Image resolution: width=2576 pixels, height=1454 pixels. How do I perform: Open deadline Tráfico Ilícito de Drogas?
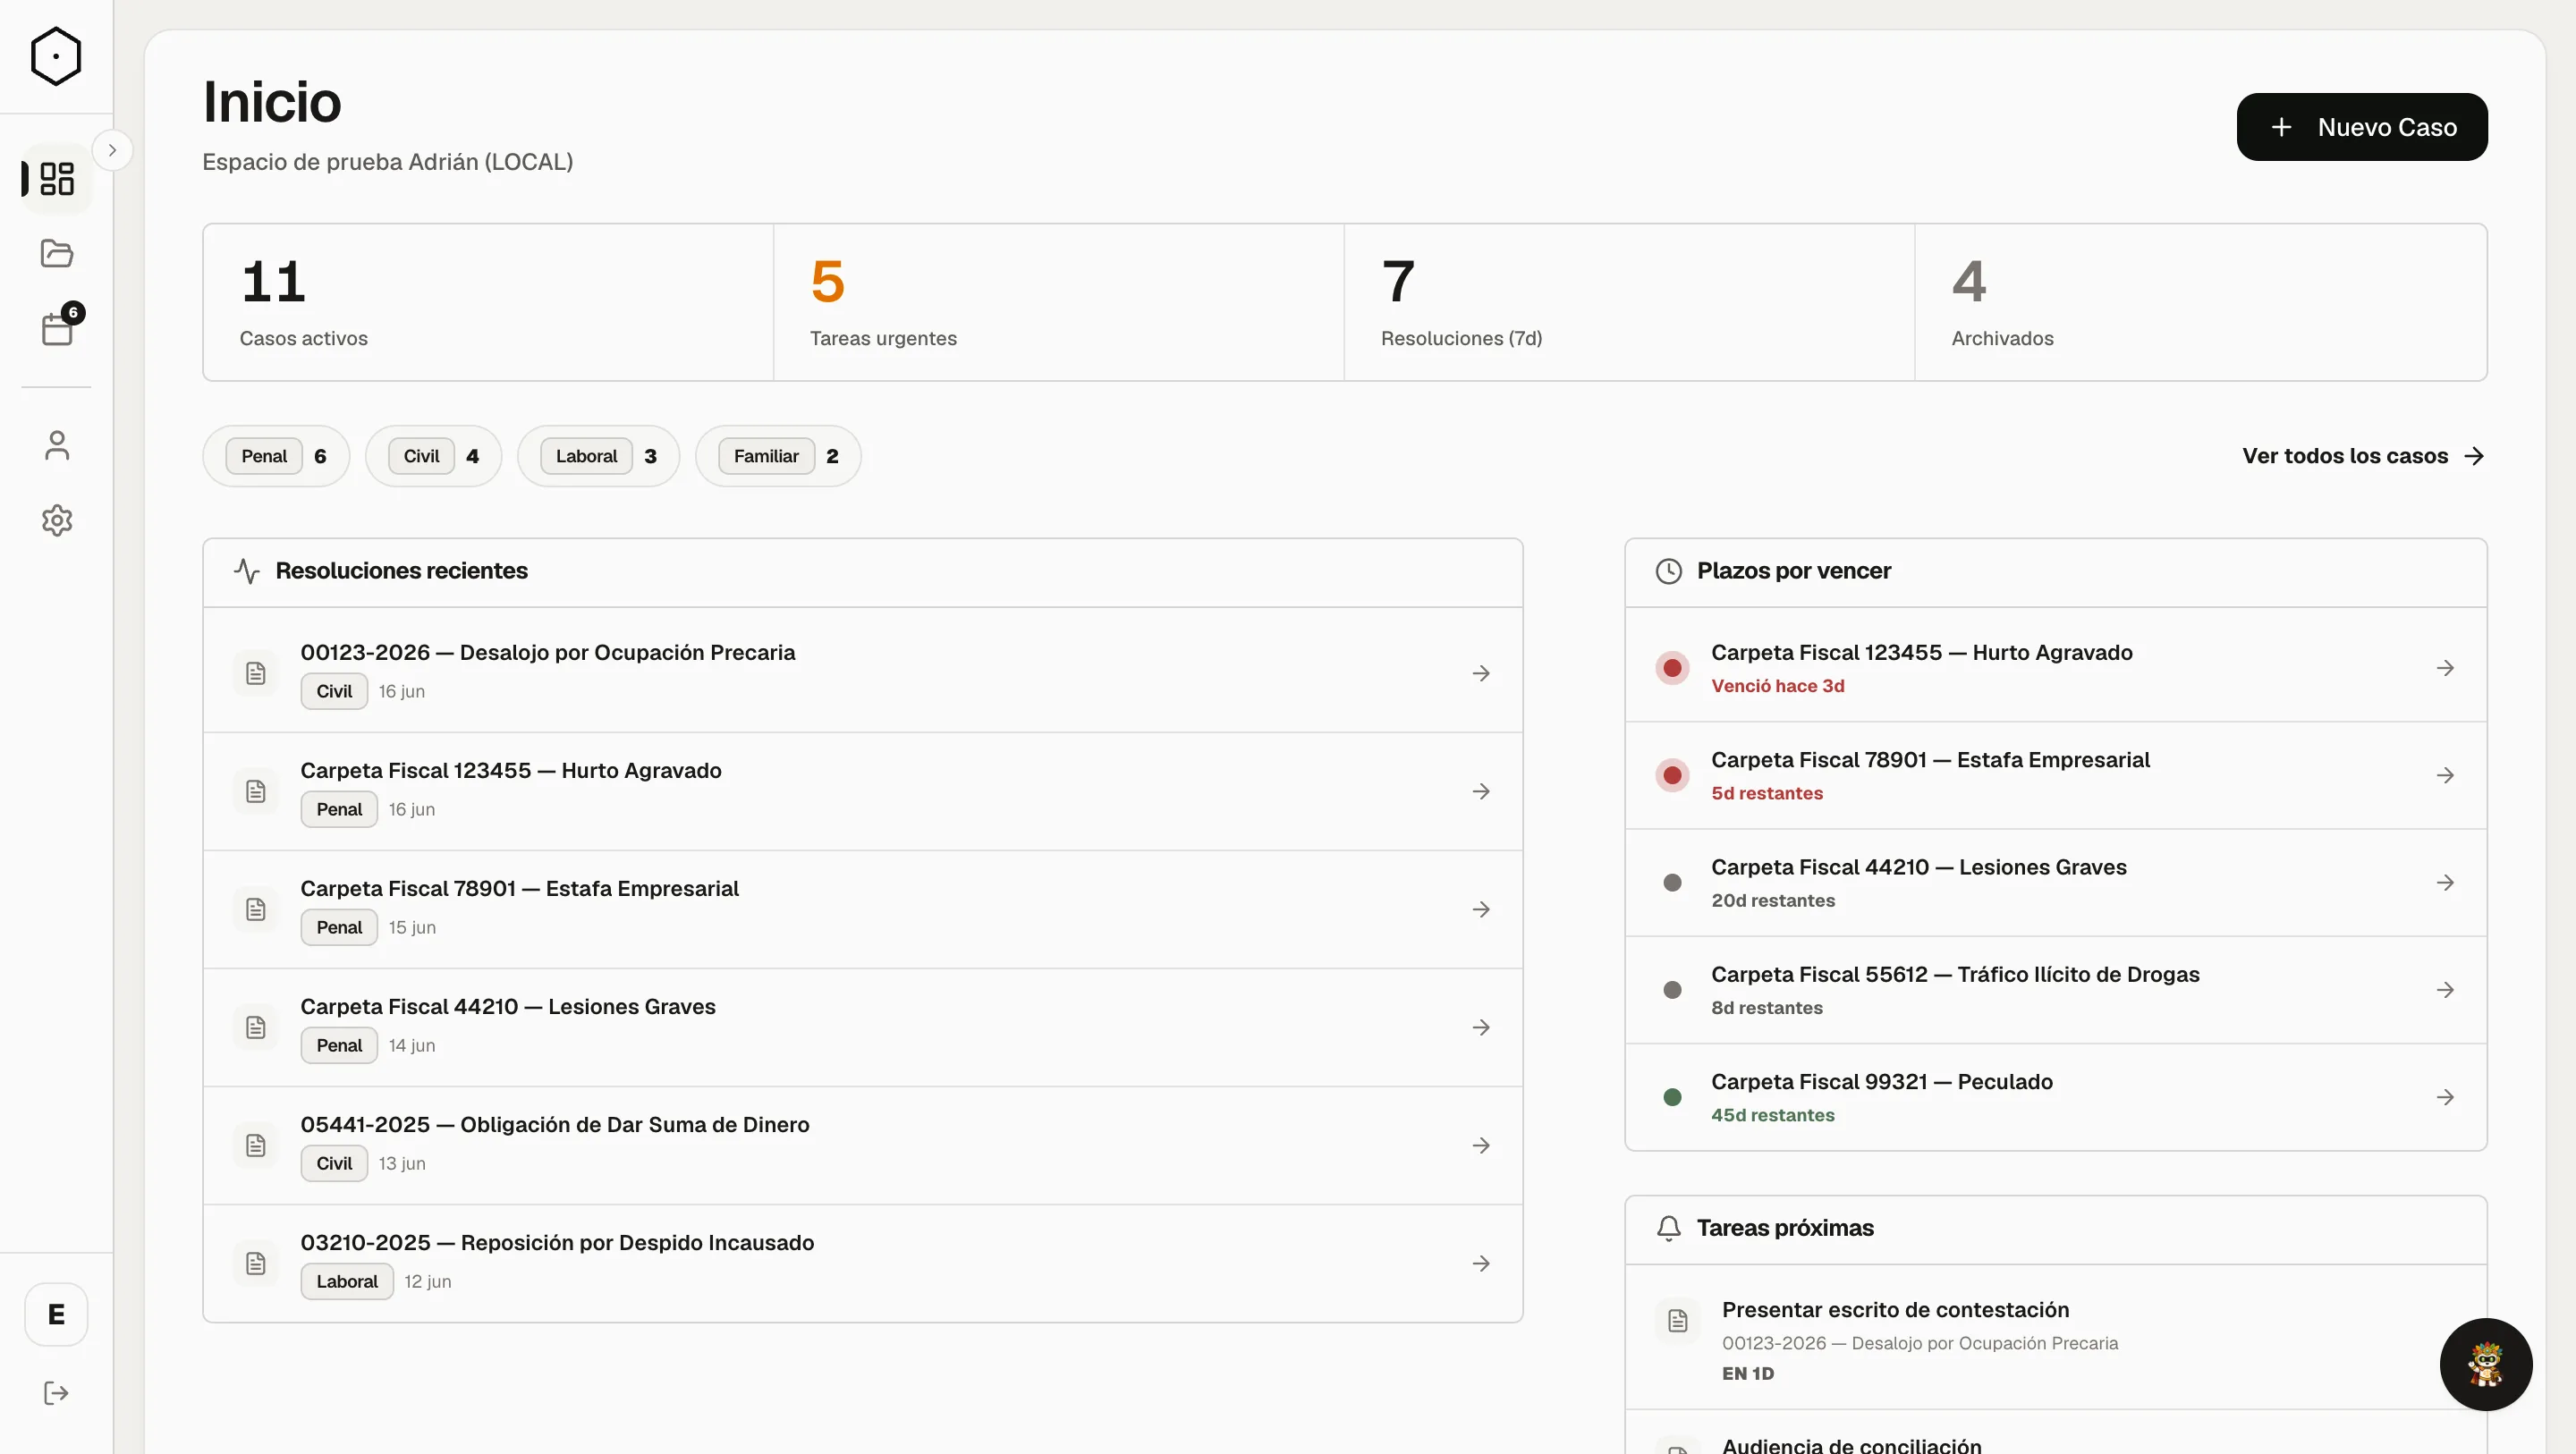(2055, 990)
